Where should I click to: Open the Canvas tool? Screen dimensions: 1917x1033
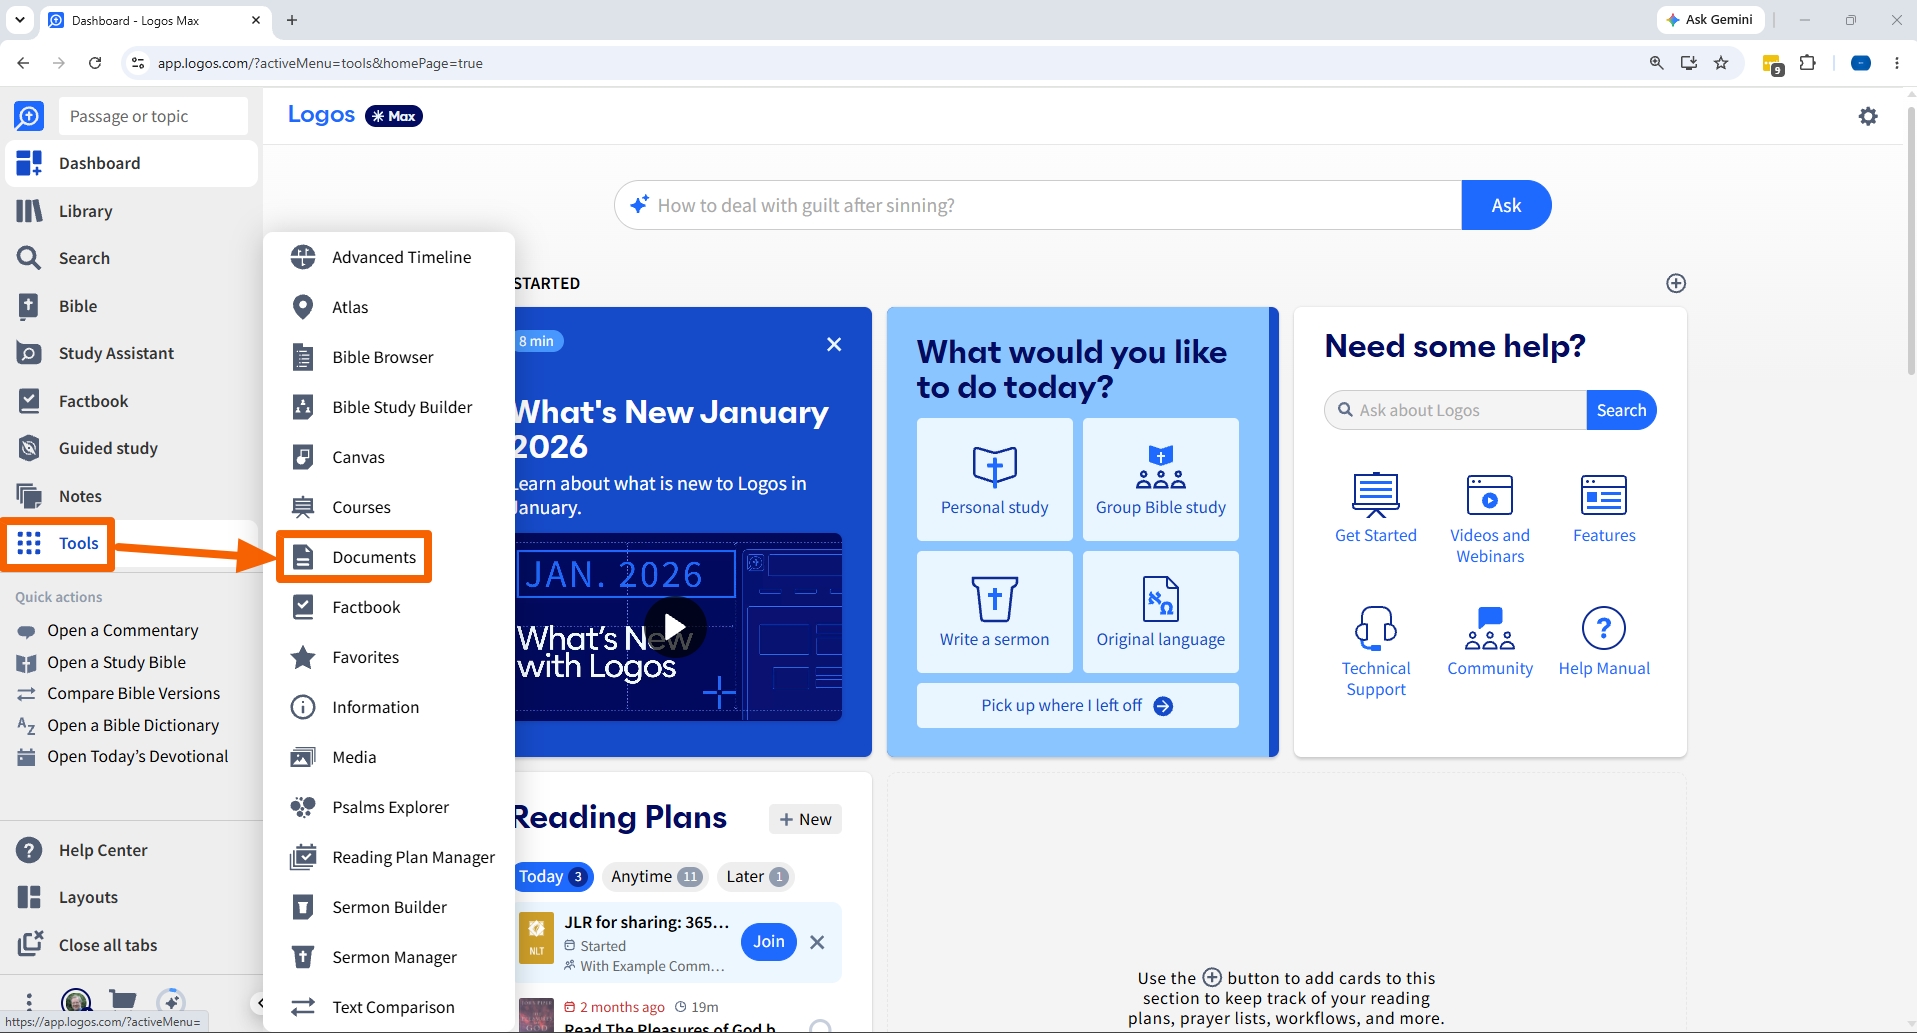click(389, 457)
